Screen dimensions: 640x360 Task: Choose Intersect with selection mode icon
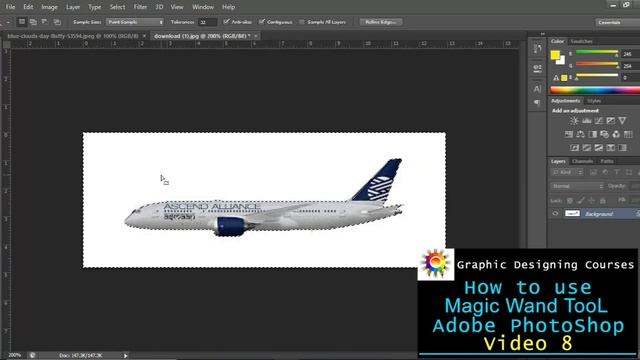point(57,22)
